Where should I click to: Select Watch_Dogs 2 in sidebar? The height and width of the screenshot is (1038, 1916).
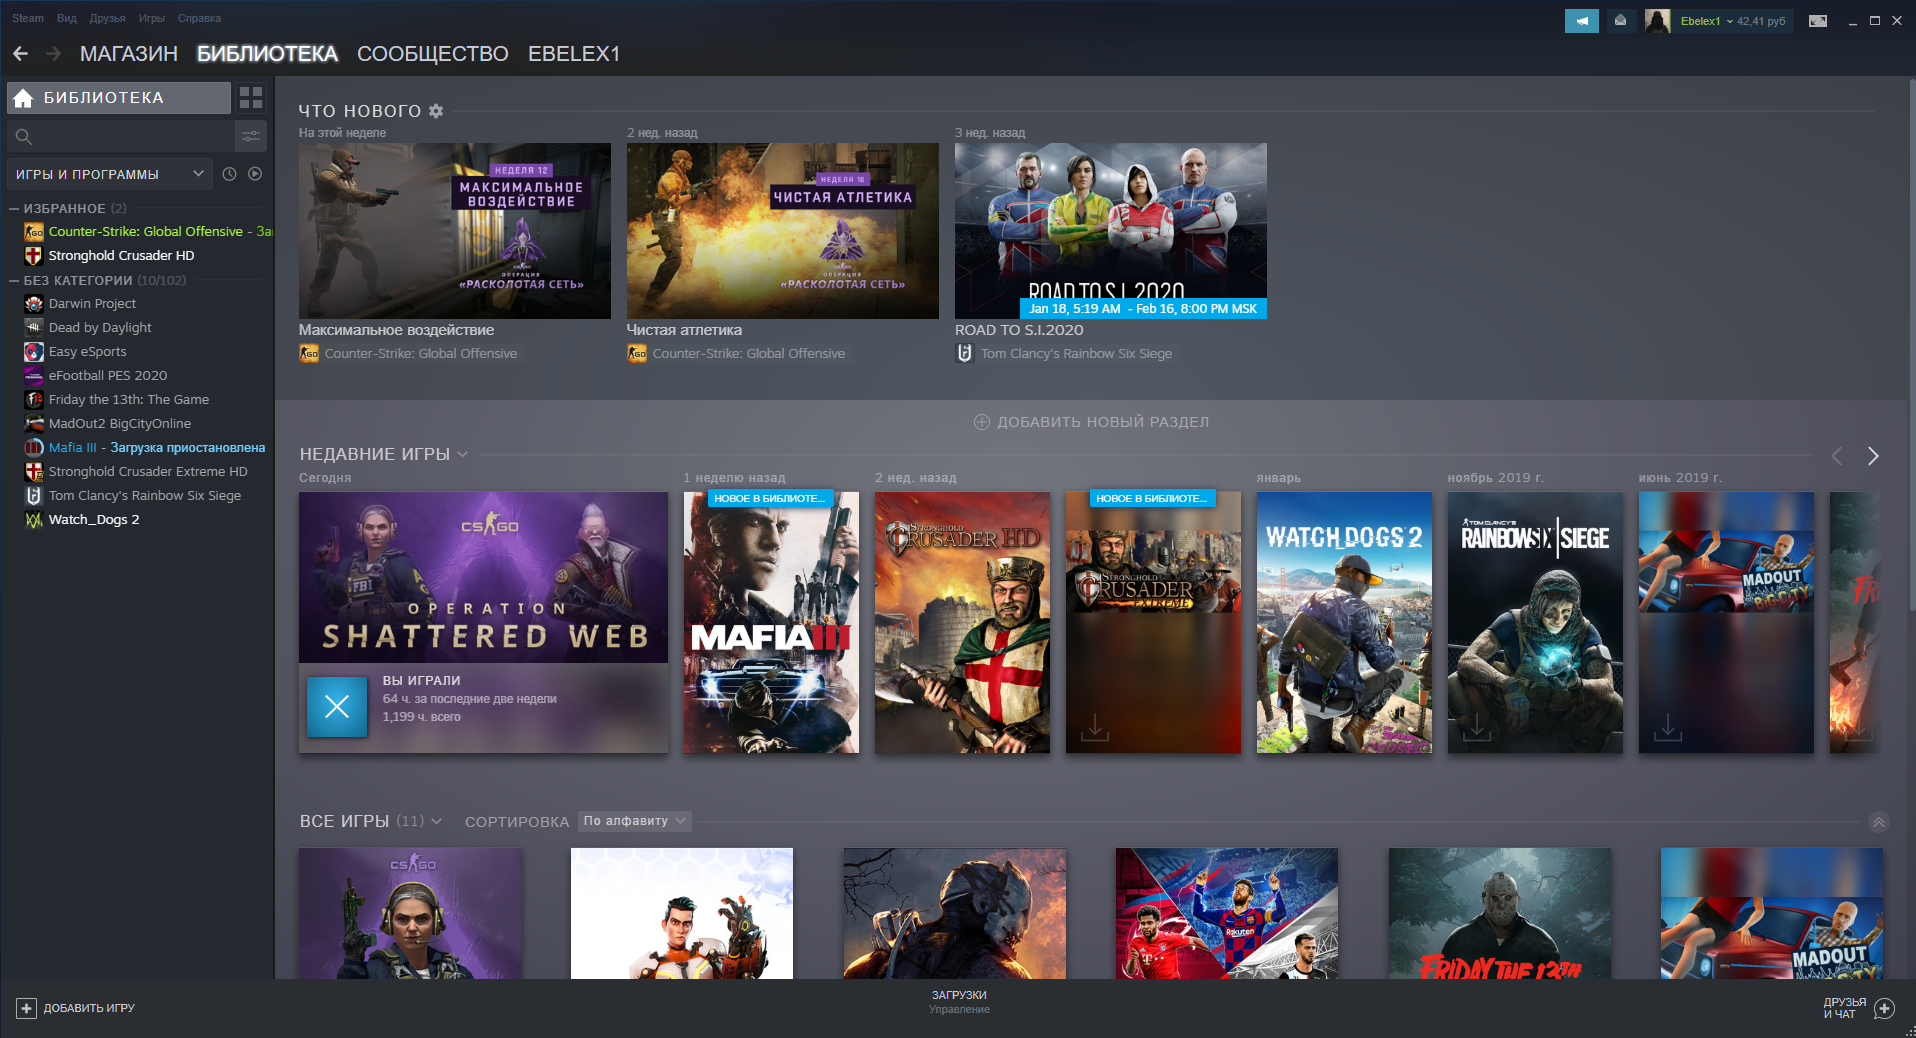click(94, 519)
